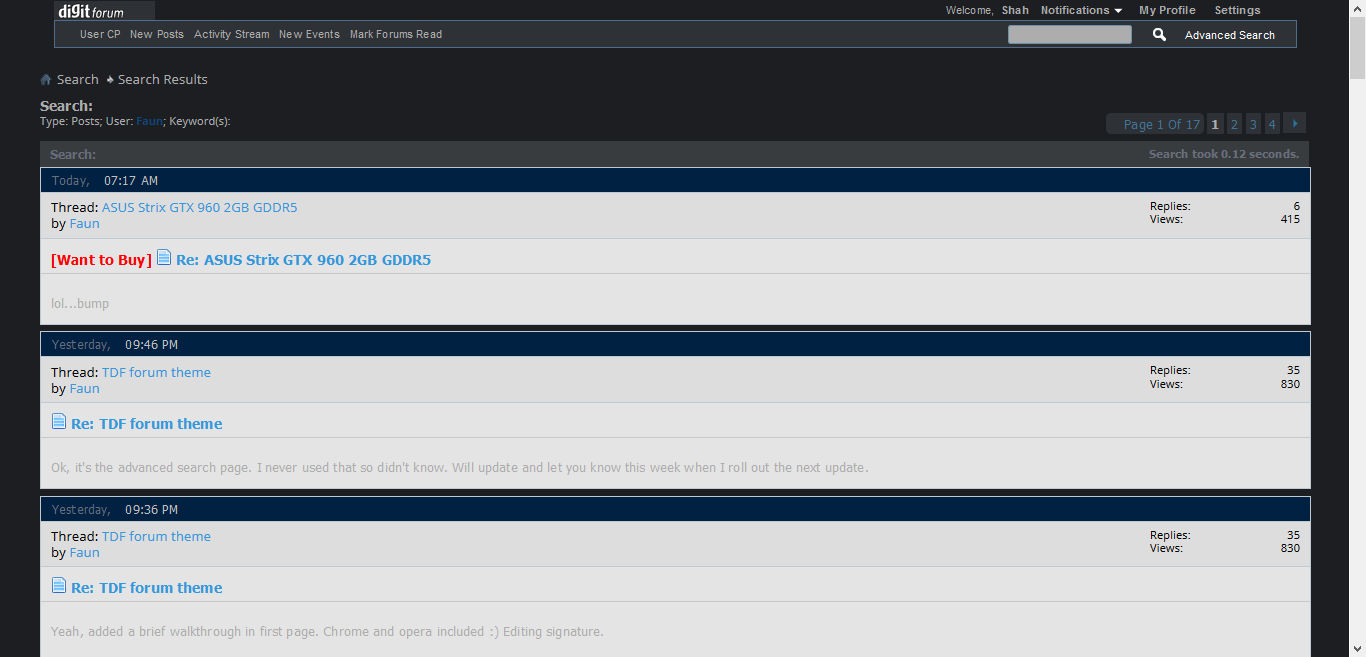Open thread ASUS Strix GTX 960 2GB GDDR5
The width and height of the screenshot is (1366, 657).
[x=199, y=208]
